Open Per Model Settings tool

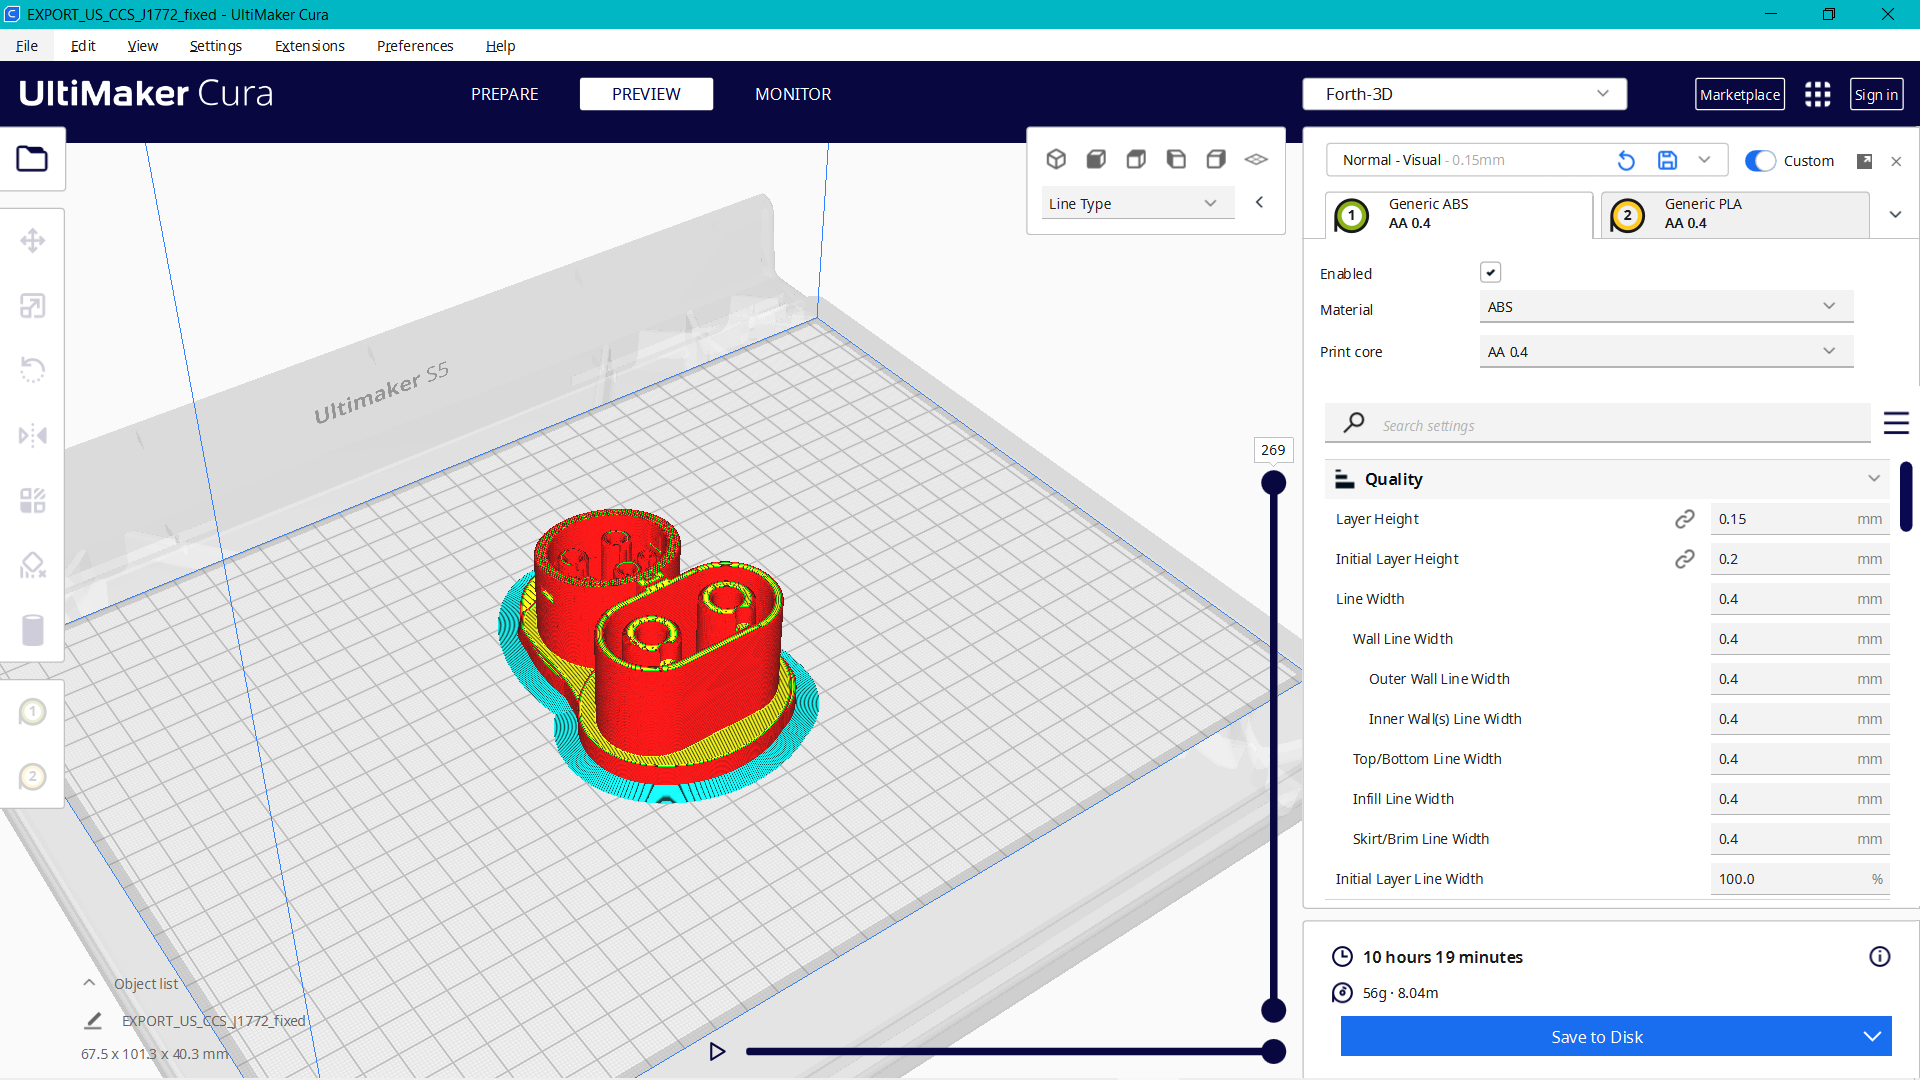point(34,500)
